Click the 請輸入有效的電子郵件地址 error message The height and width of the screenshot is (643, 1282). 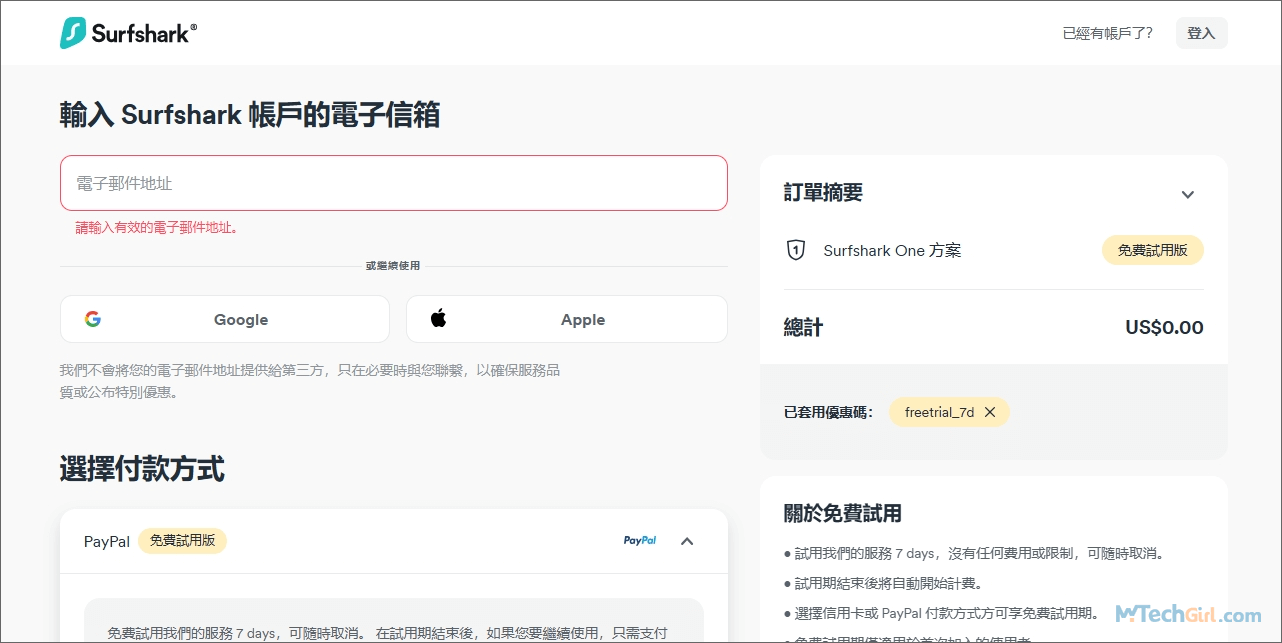pos(157,228)
